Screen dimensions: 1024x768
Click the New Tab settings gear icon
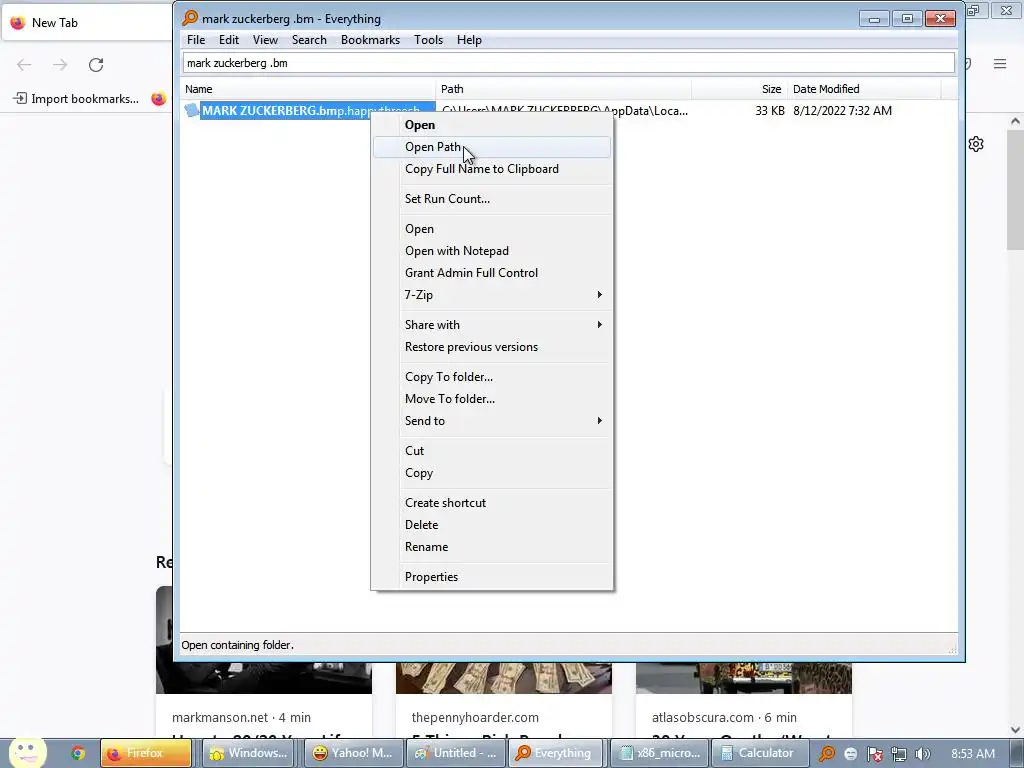click(x=976, y=144)
